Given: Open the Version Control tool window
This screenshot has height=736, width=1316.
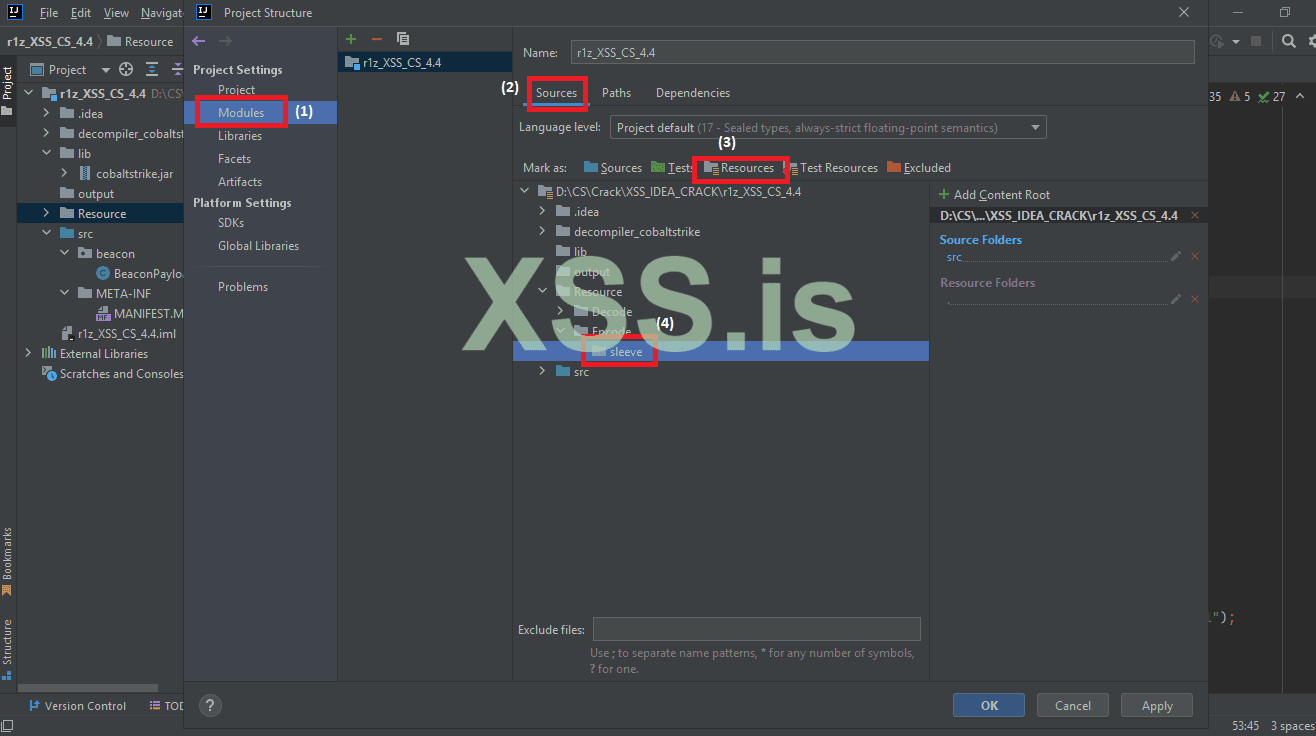Looking at the screenshot, I should click(78, 706).
